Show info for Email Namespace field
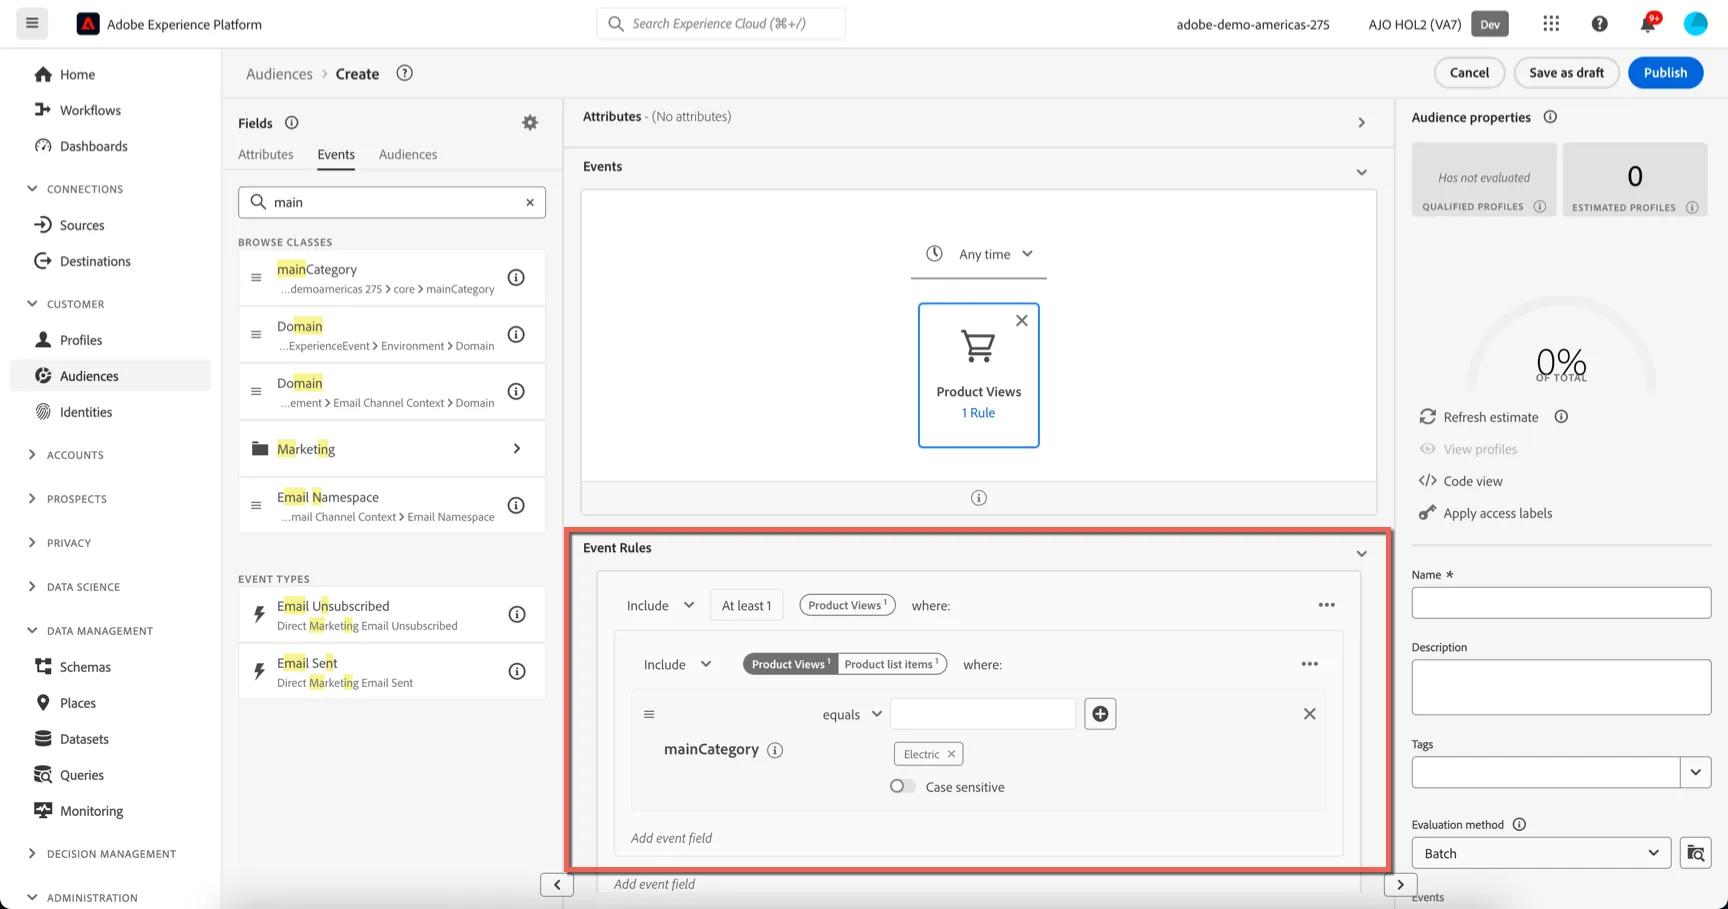This screenshot has width=1728, height=909. click(x=516, y=505)
